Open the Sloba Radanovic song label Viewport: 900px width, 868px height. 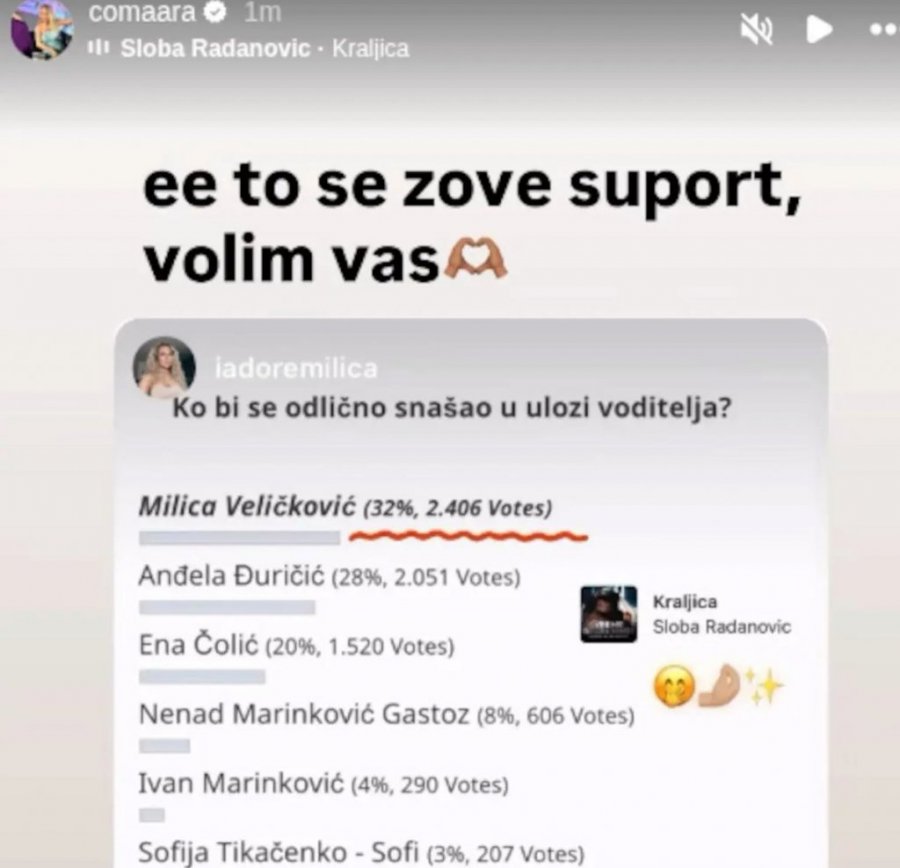click(215, 48)
